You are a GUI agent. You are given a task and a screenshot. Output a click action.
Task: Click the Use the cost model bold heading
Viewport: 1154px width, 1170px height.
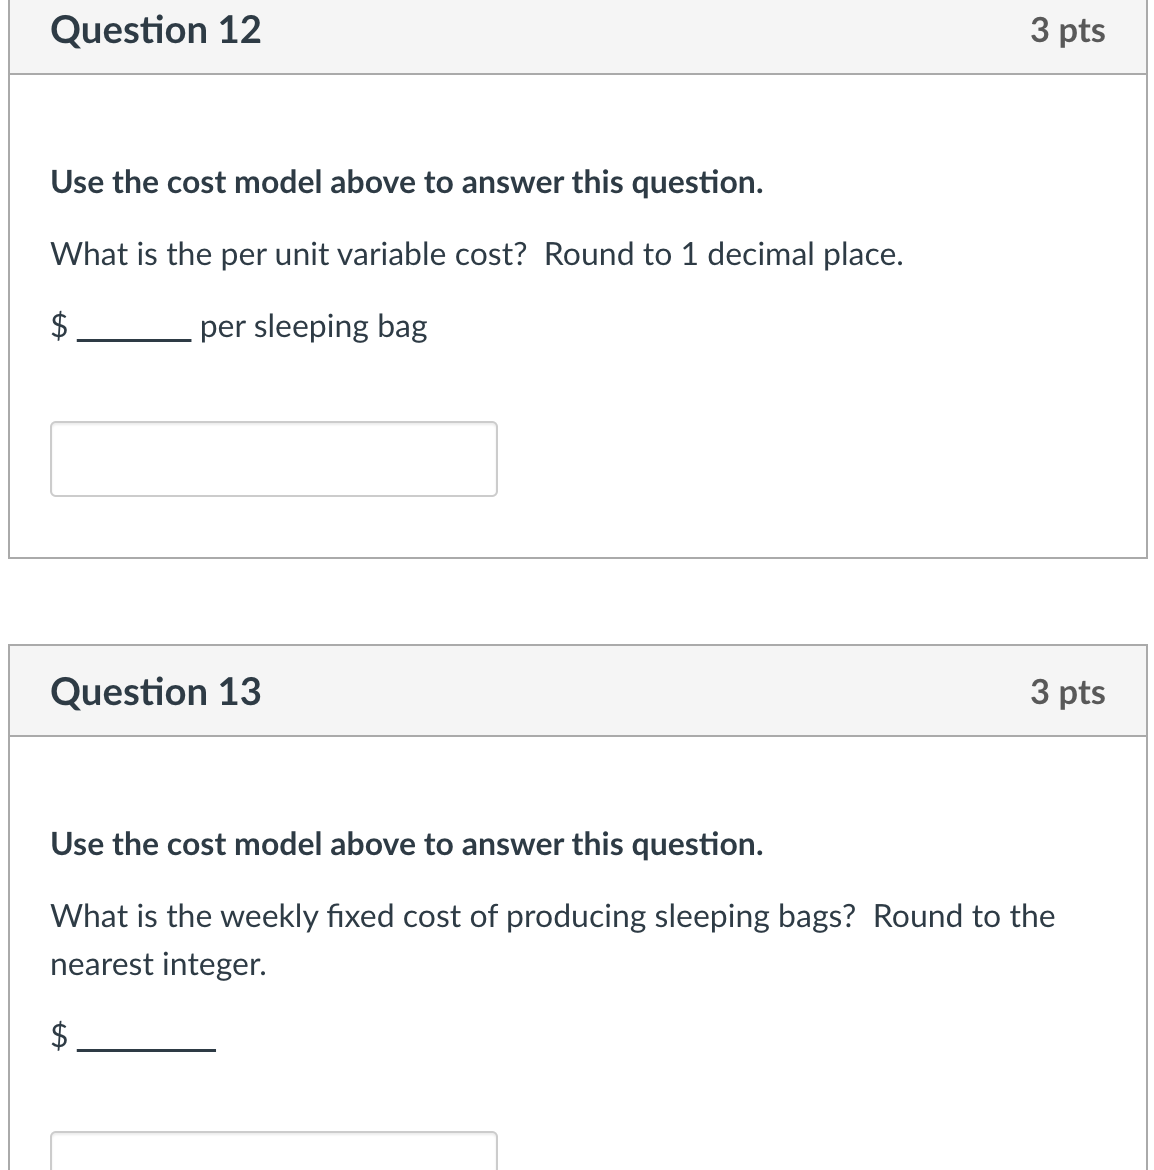[406, 182]
